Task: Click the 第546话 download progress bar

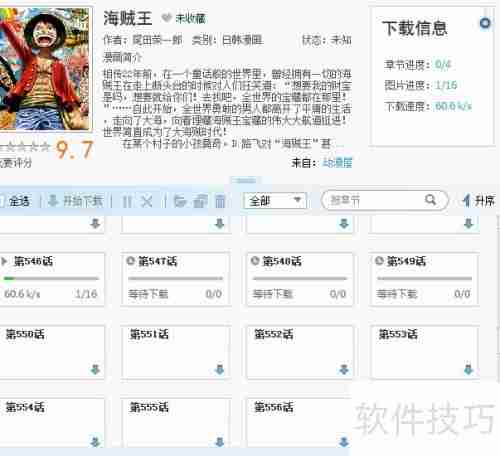Action: (x=52, y=278)
